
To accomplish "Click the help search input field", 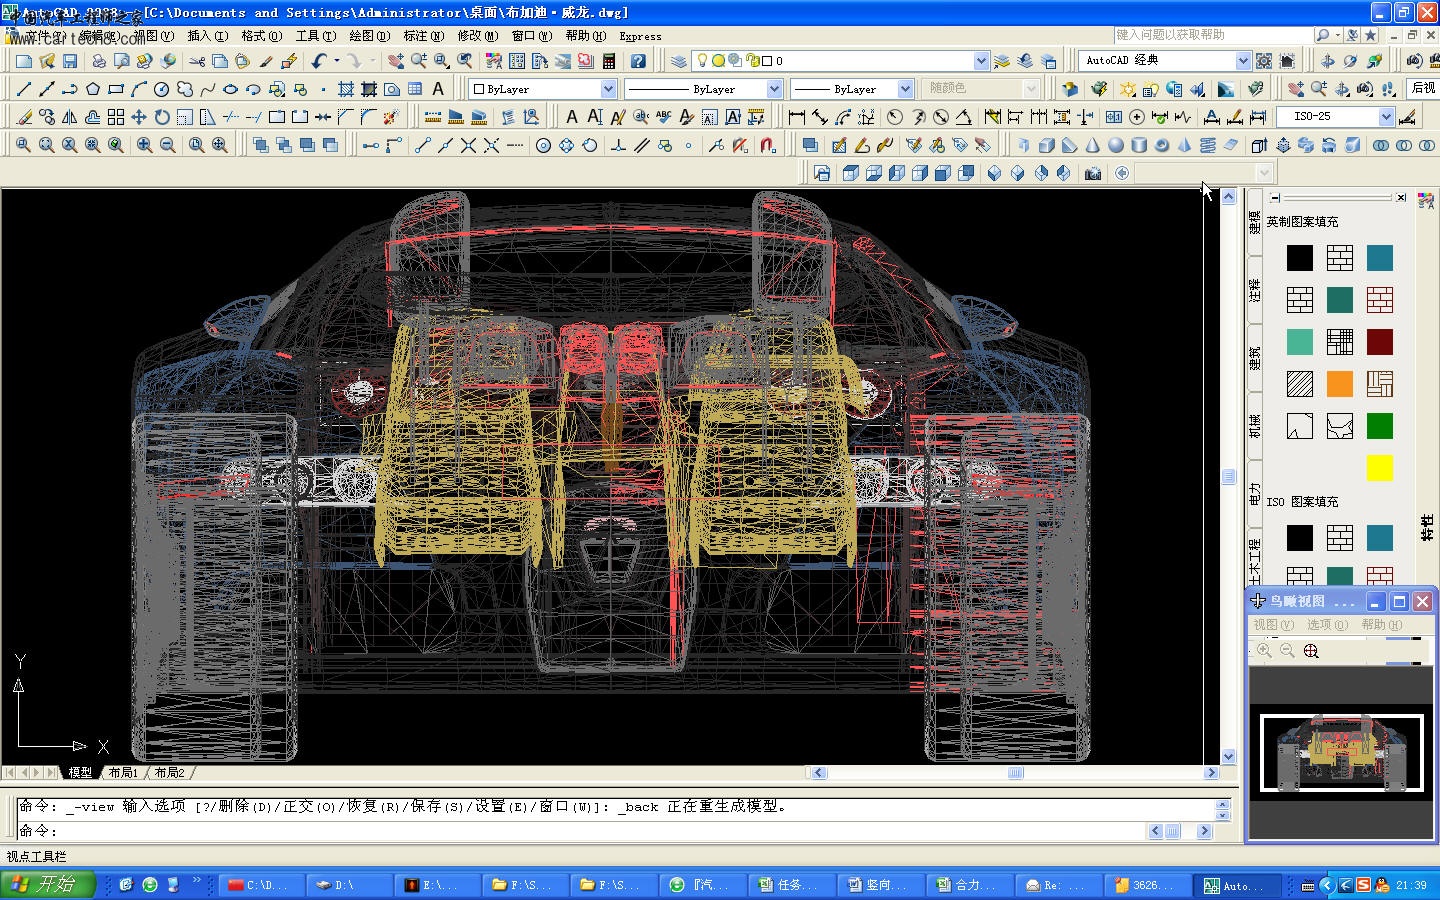I will click(1213, 35).
